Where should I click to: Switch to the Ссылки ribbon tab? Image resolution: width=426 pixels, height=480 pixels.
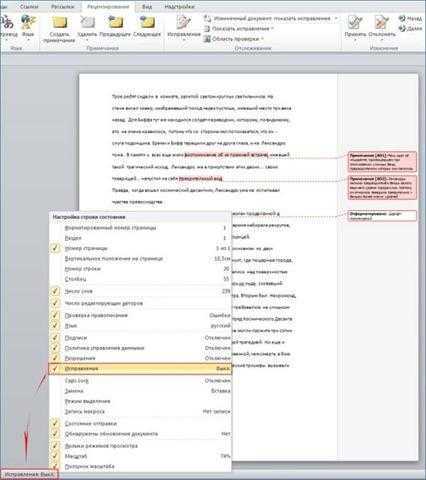29,6
